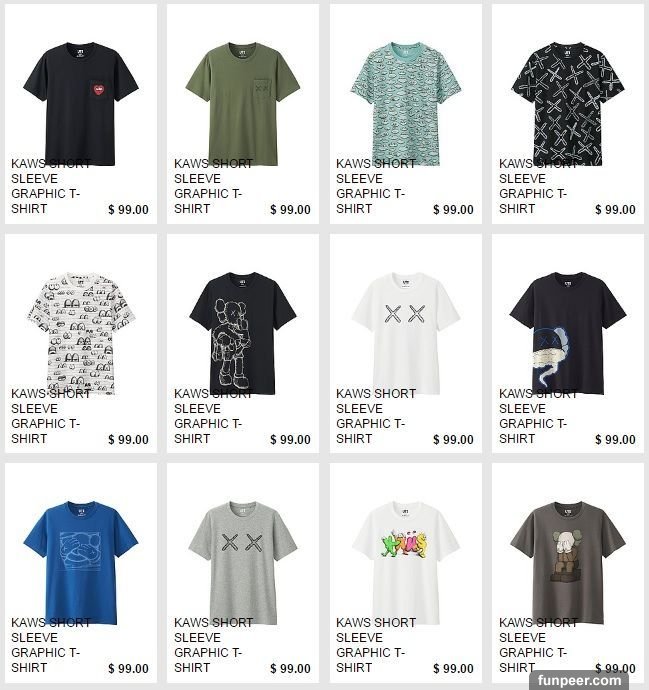Click the $ 99.00 price of the X-pattern black shirt
Screen dimensions: 649x690
tap(616, 210)
